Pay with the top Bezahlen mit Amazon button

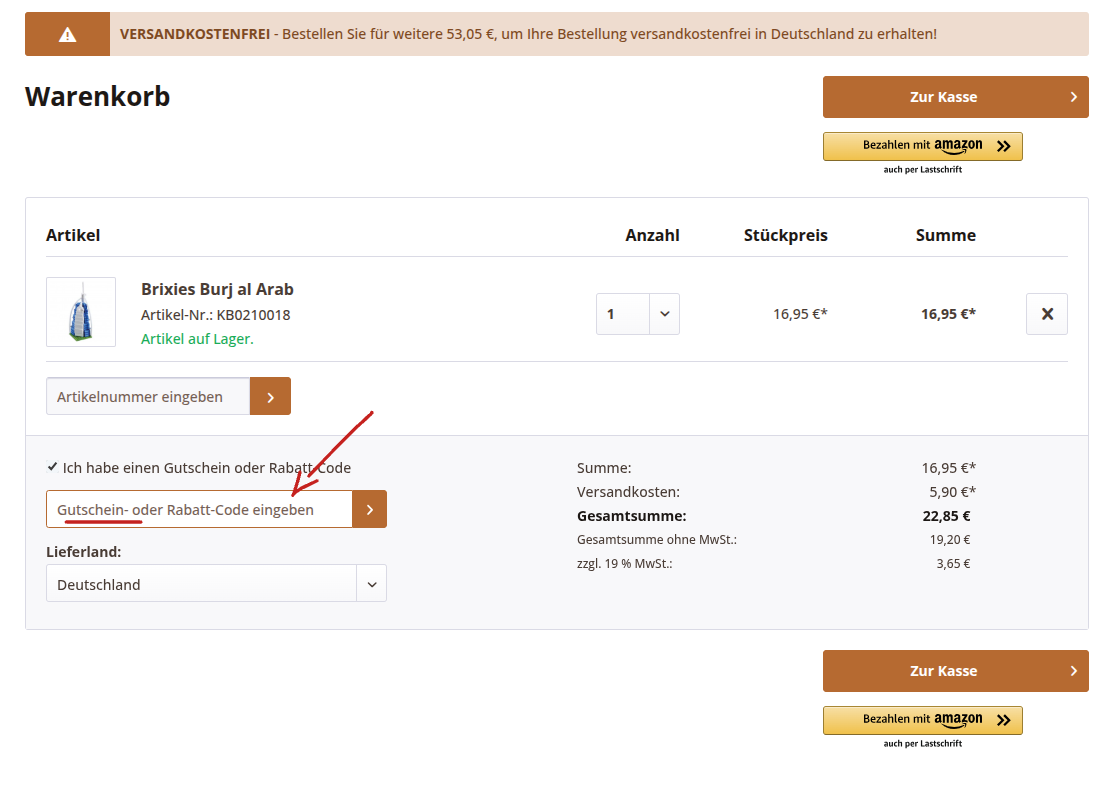[922, 146]
